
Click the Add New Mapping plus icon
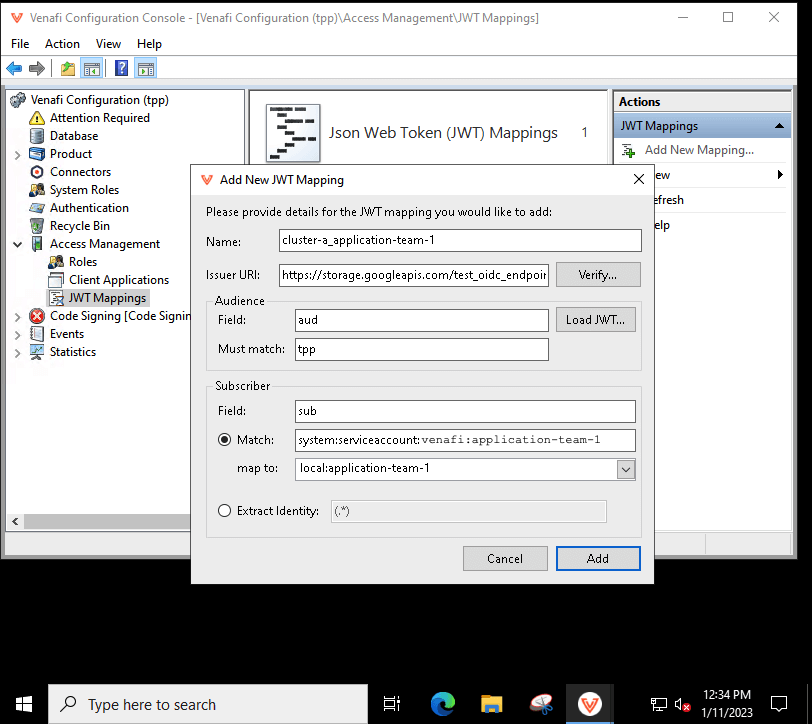coord(629,151)
